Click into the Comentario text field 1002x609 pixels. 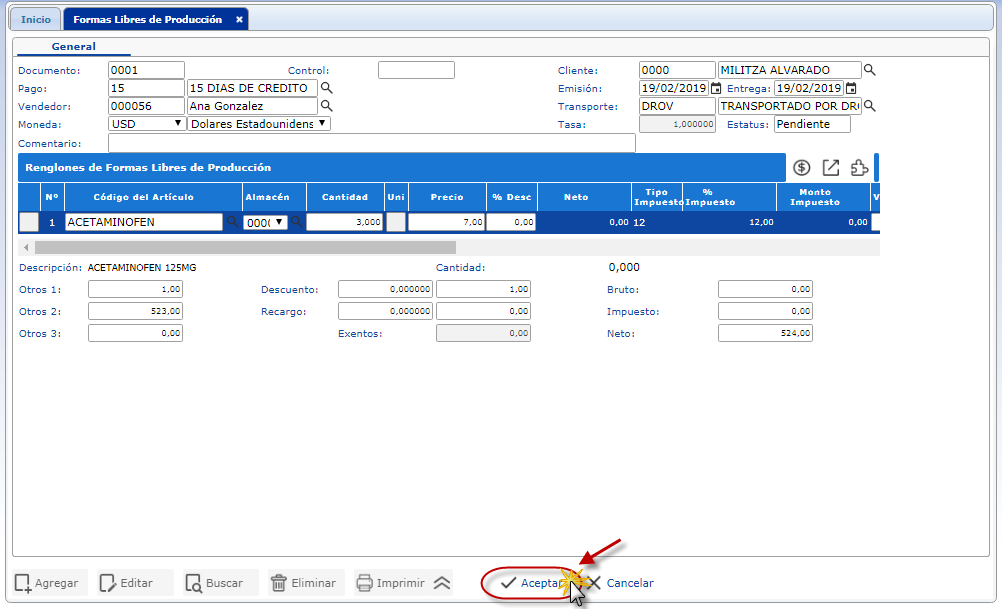point(371,143)
